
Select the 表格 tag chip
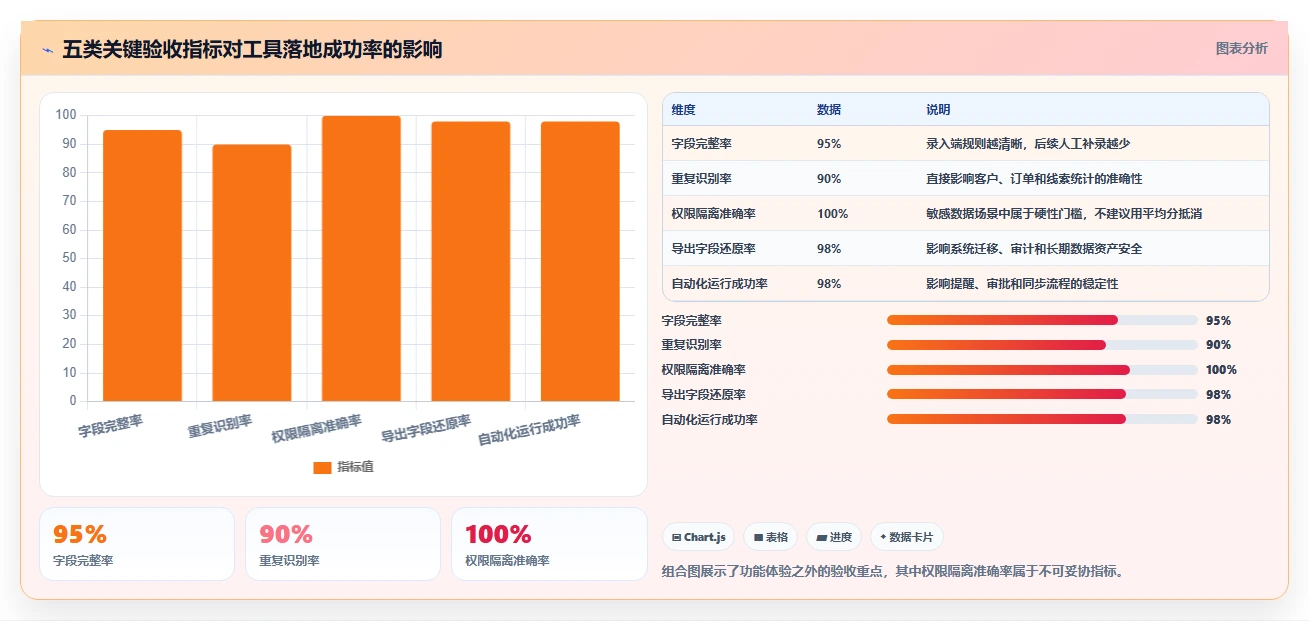pos(770,537)
